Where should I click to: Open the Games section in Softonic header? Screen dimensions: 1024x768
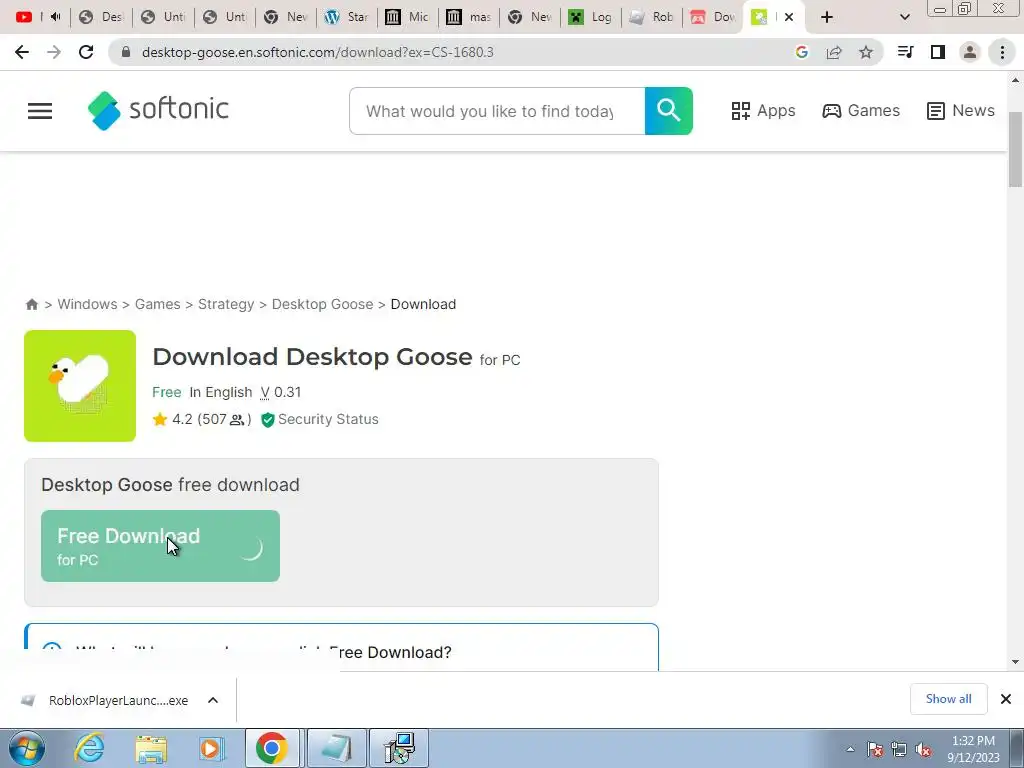coord(861,110)
